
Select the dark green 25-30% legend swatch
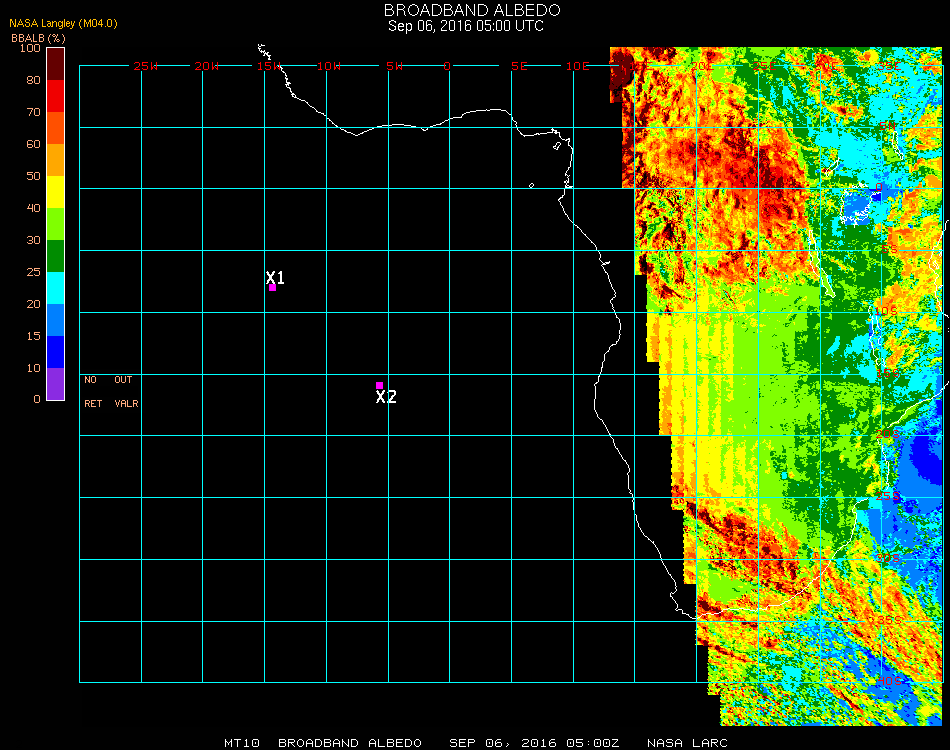click(x=56, y=256)
